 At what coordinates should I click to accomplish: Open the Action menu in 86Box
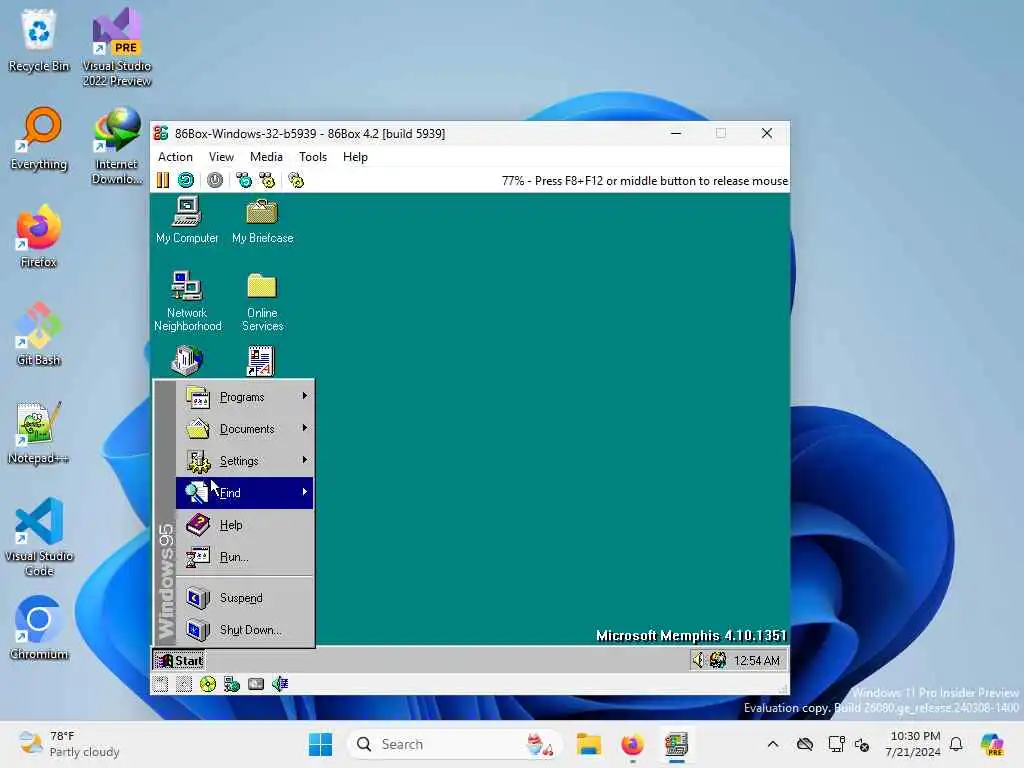click(x=175, y=157)
